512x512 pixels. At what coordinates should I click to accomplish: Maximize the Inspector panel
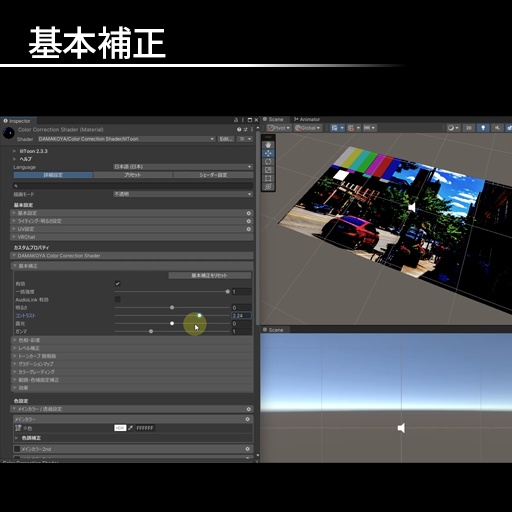tap(250, 120)
